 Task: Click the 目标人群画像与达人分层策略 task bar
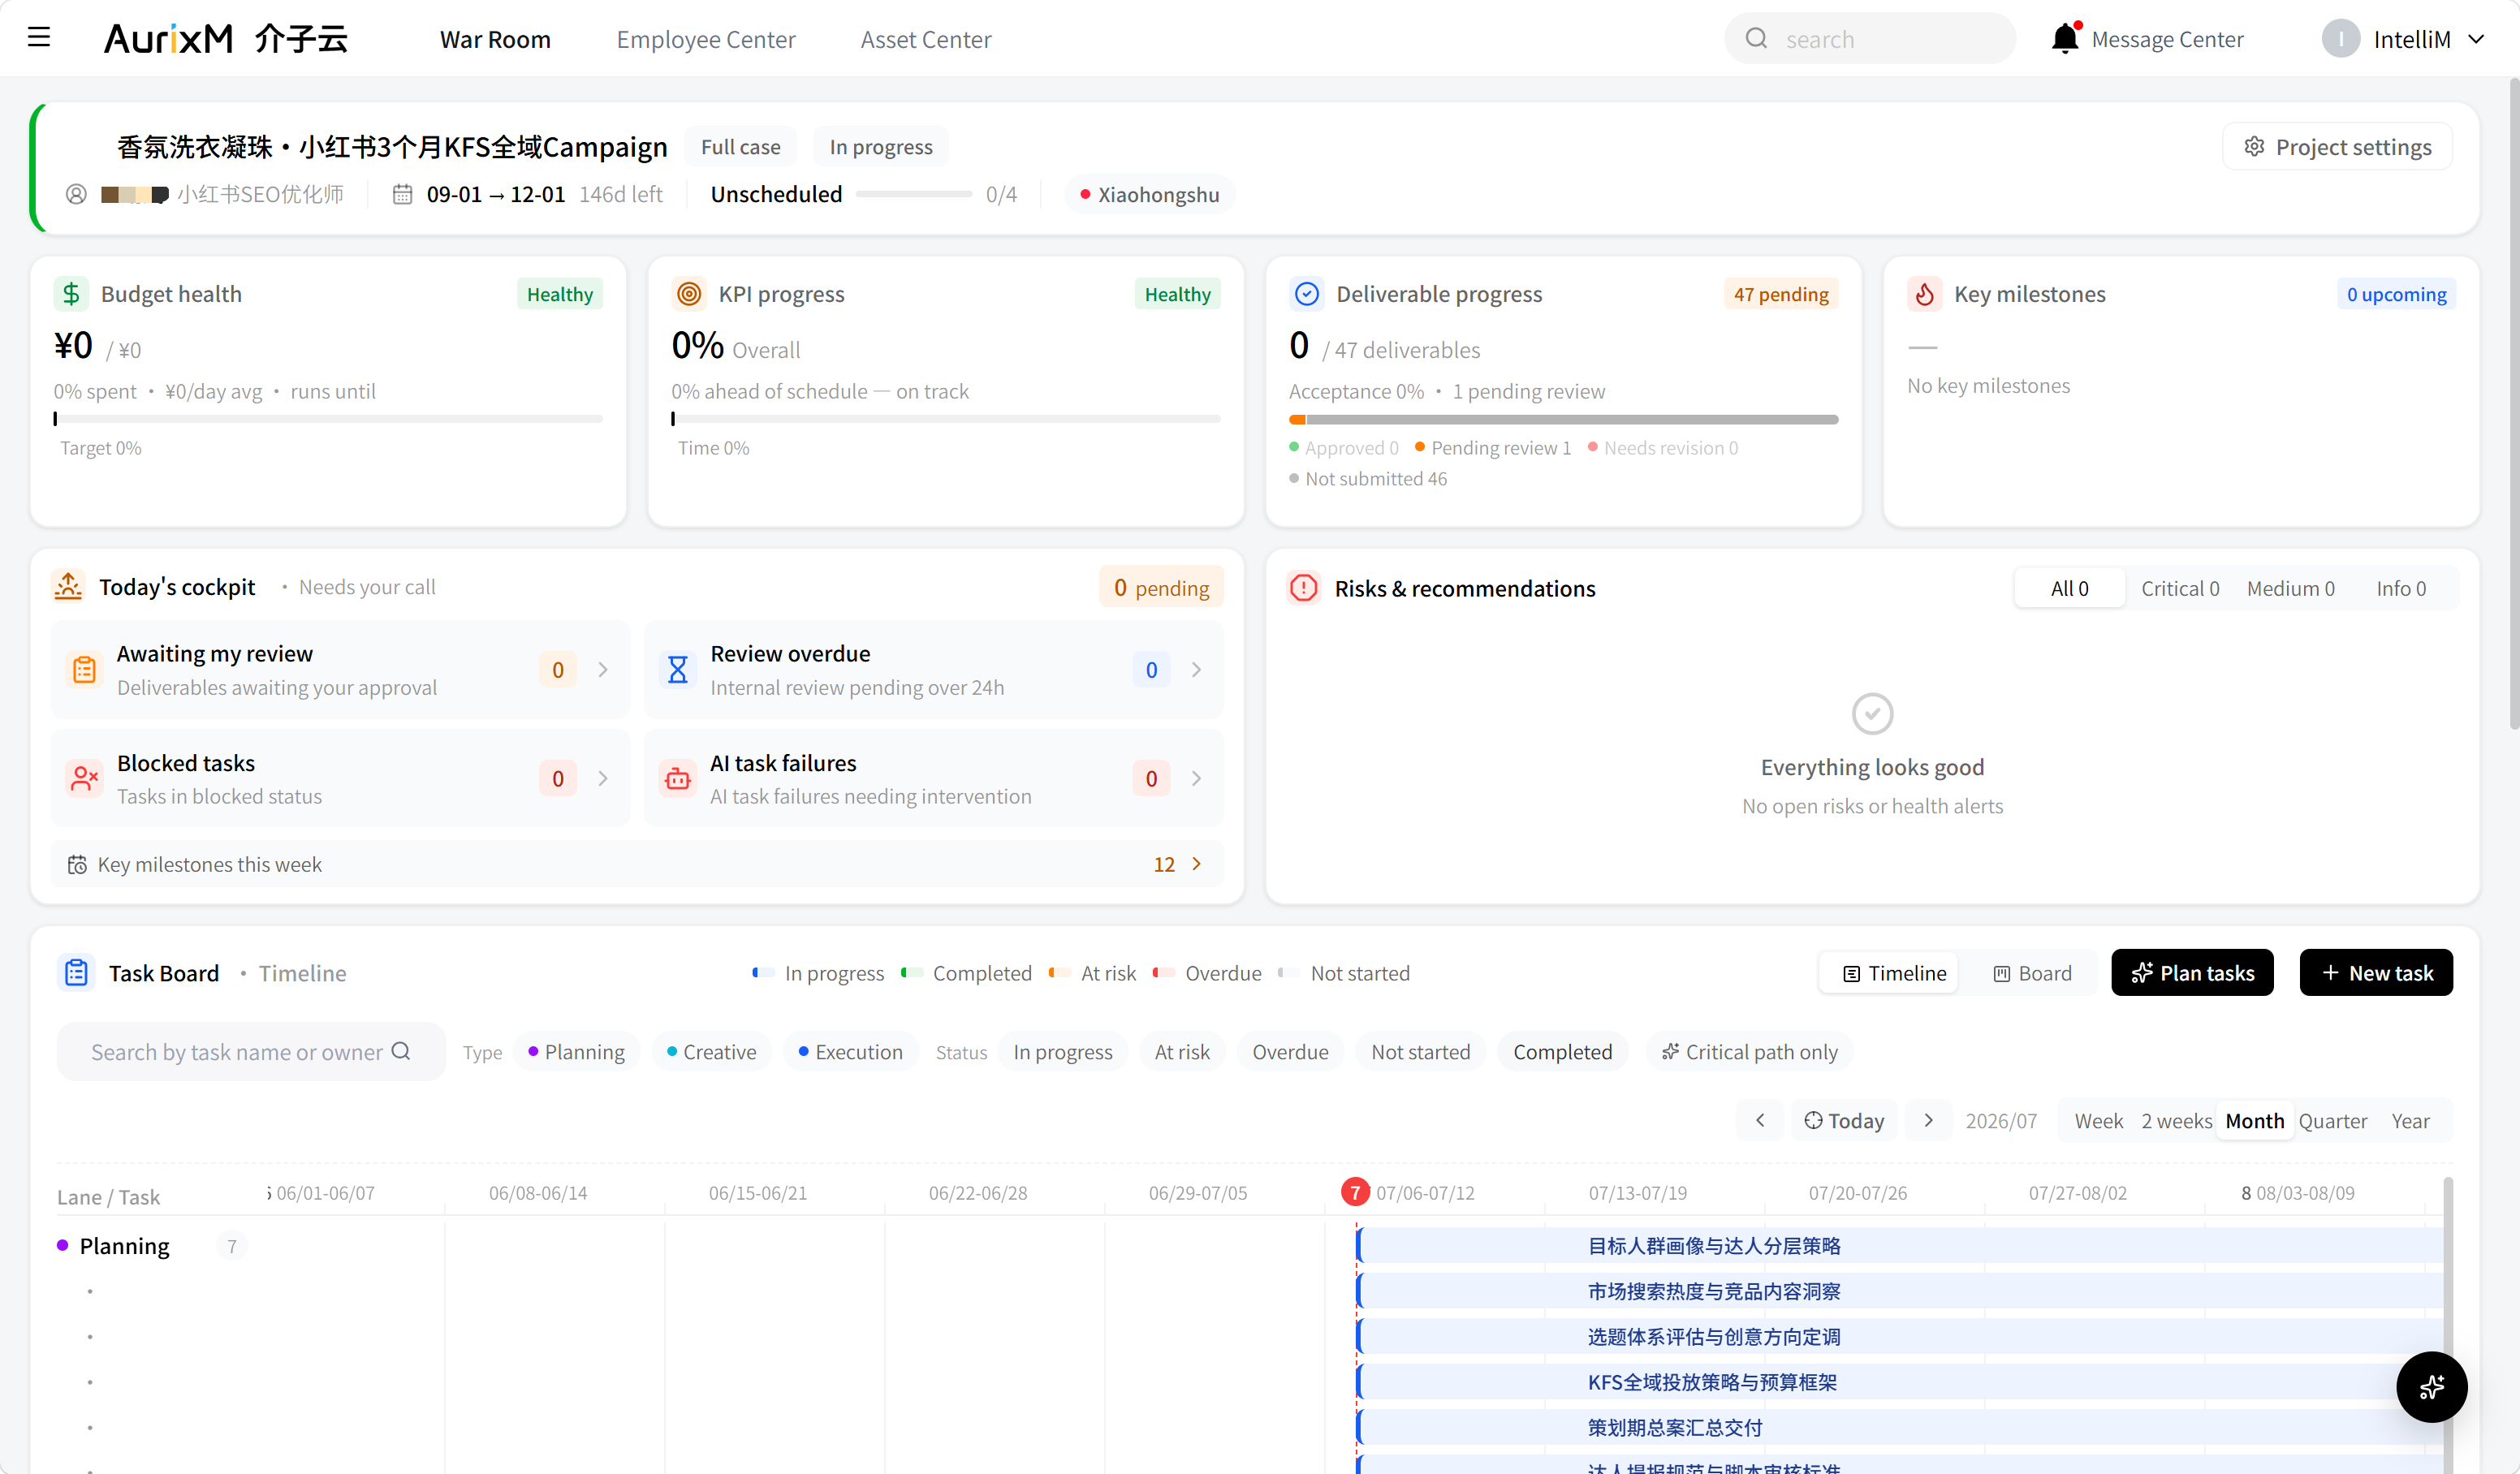(x=1900, y=1246)
